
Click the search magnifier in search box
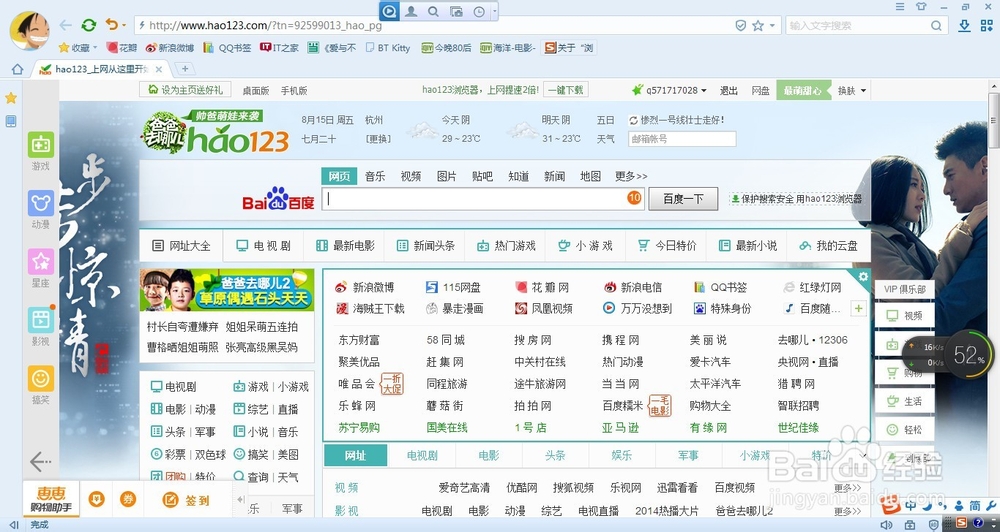[x=936, y=26]
